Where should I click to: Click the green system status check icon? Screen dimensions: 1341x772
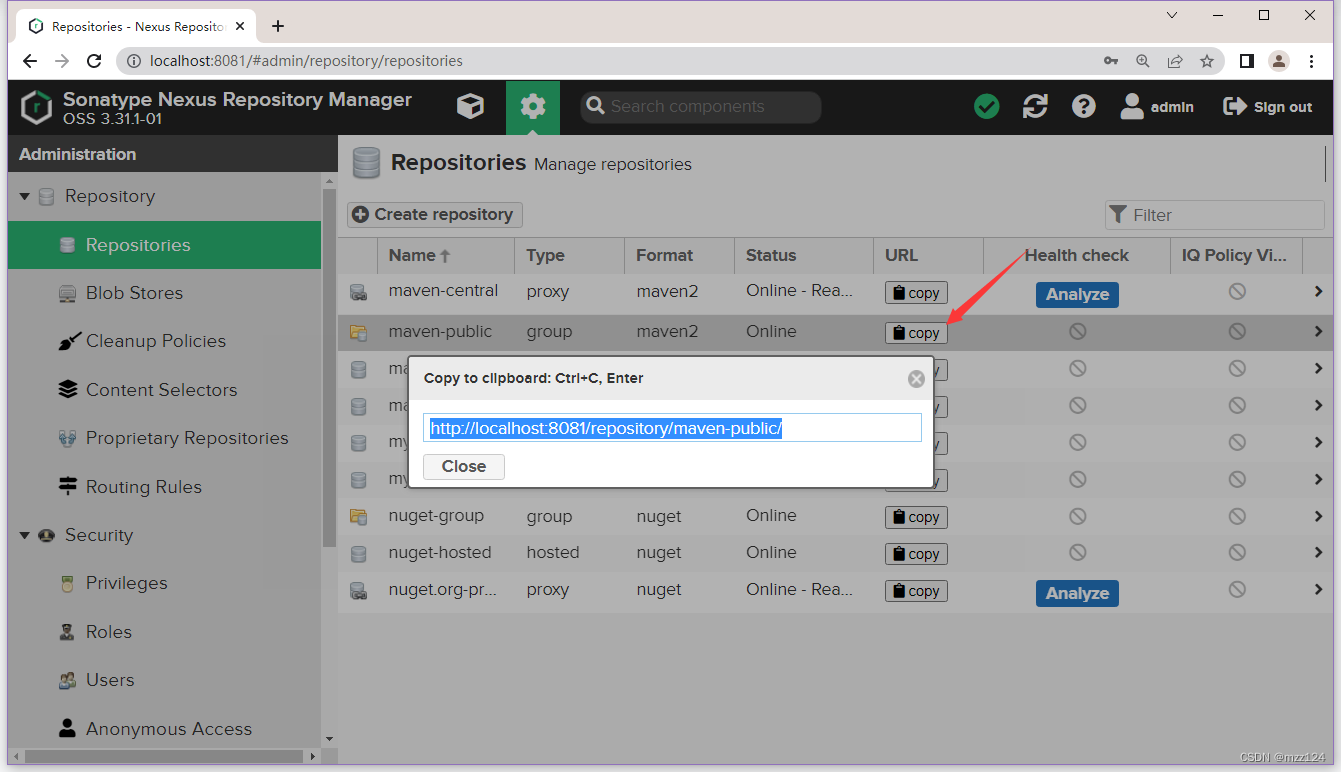987,107
